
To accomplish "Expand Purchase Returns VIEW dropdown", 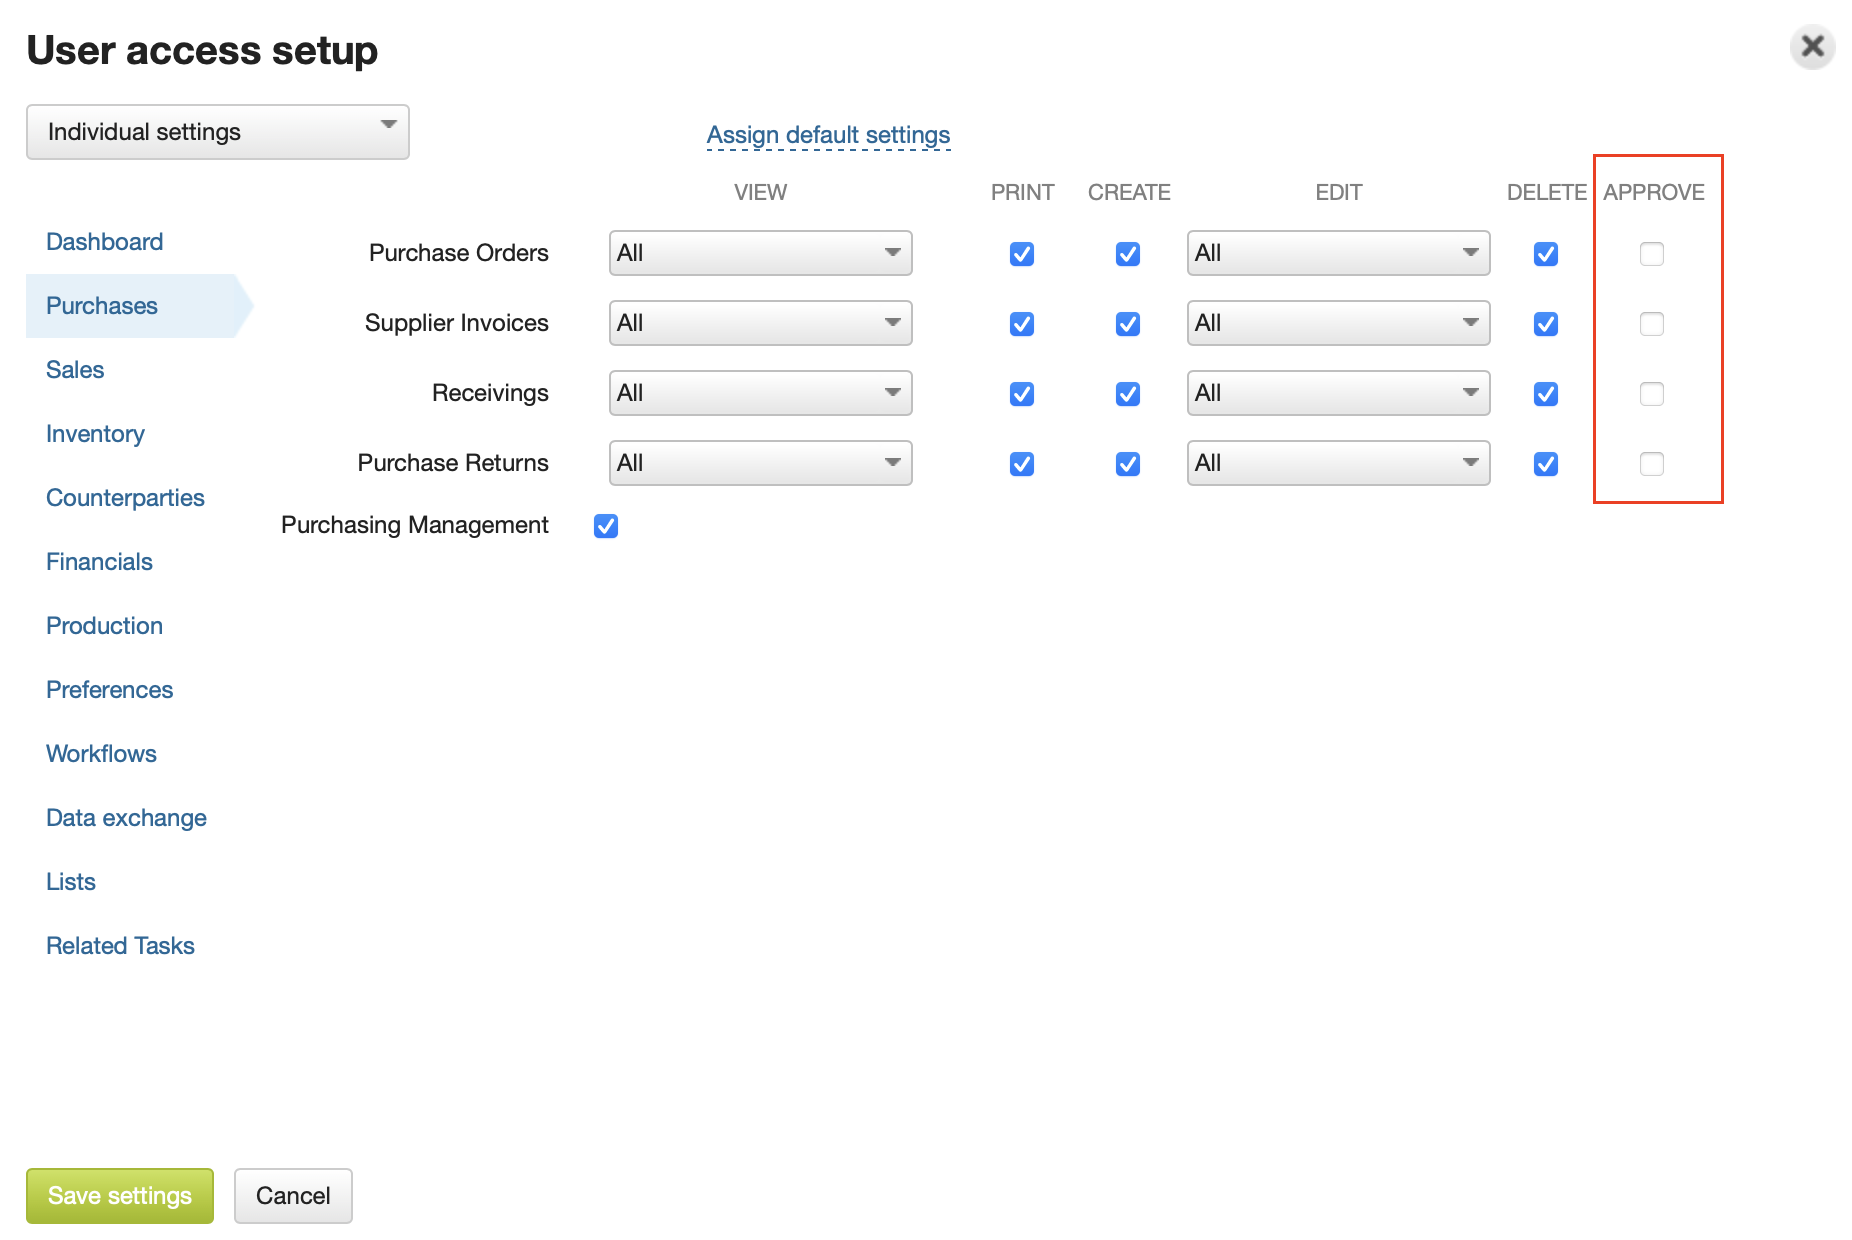I will 760,463.
